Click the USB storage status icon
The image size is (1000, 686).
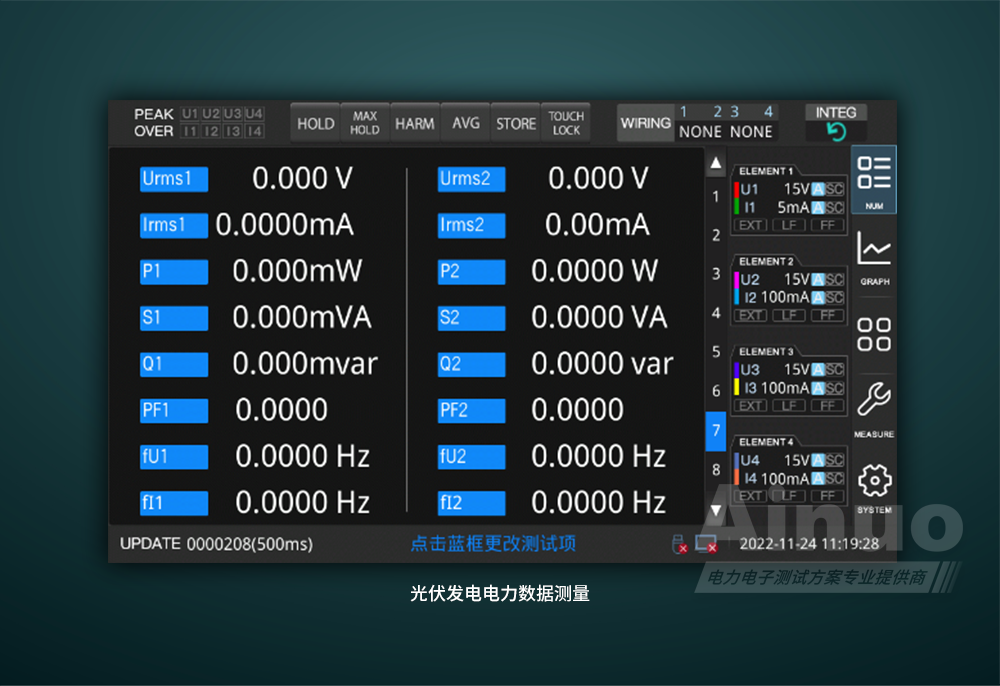(x=679, y=544)
